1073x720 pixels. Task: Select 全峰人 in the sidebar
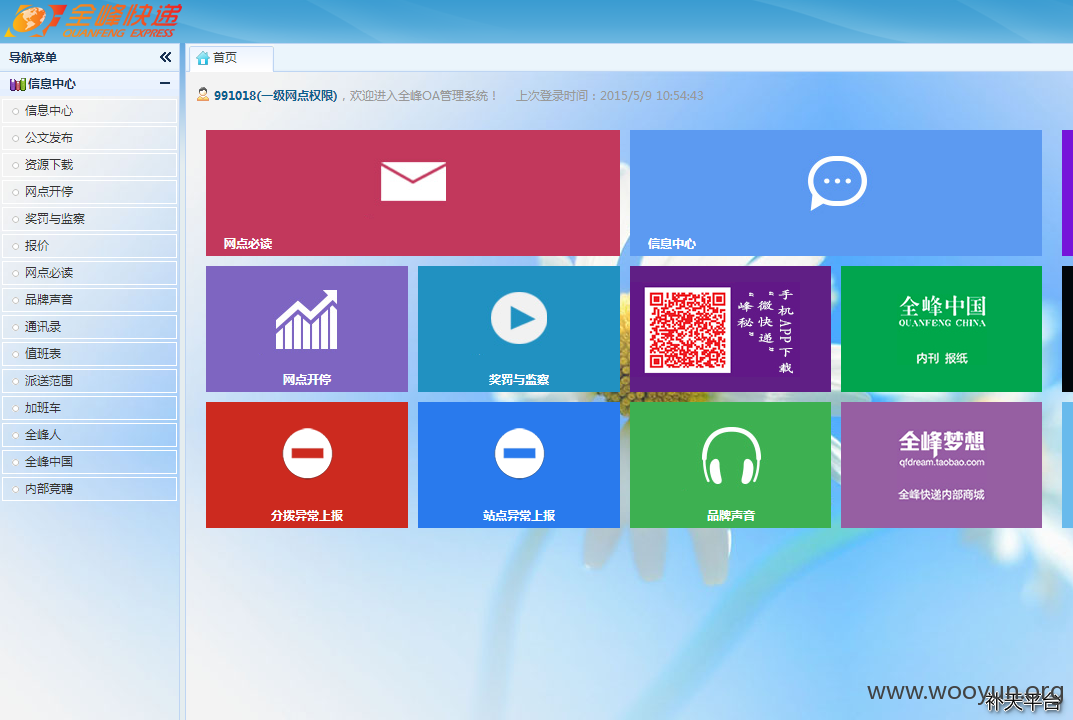pos(90,435)
